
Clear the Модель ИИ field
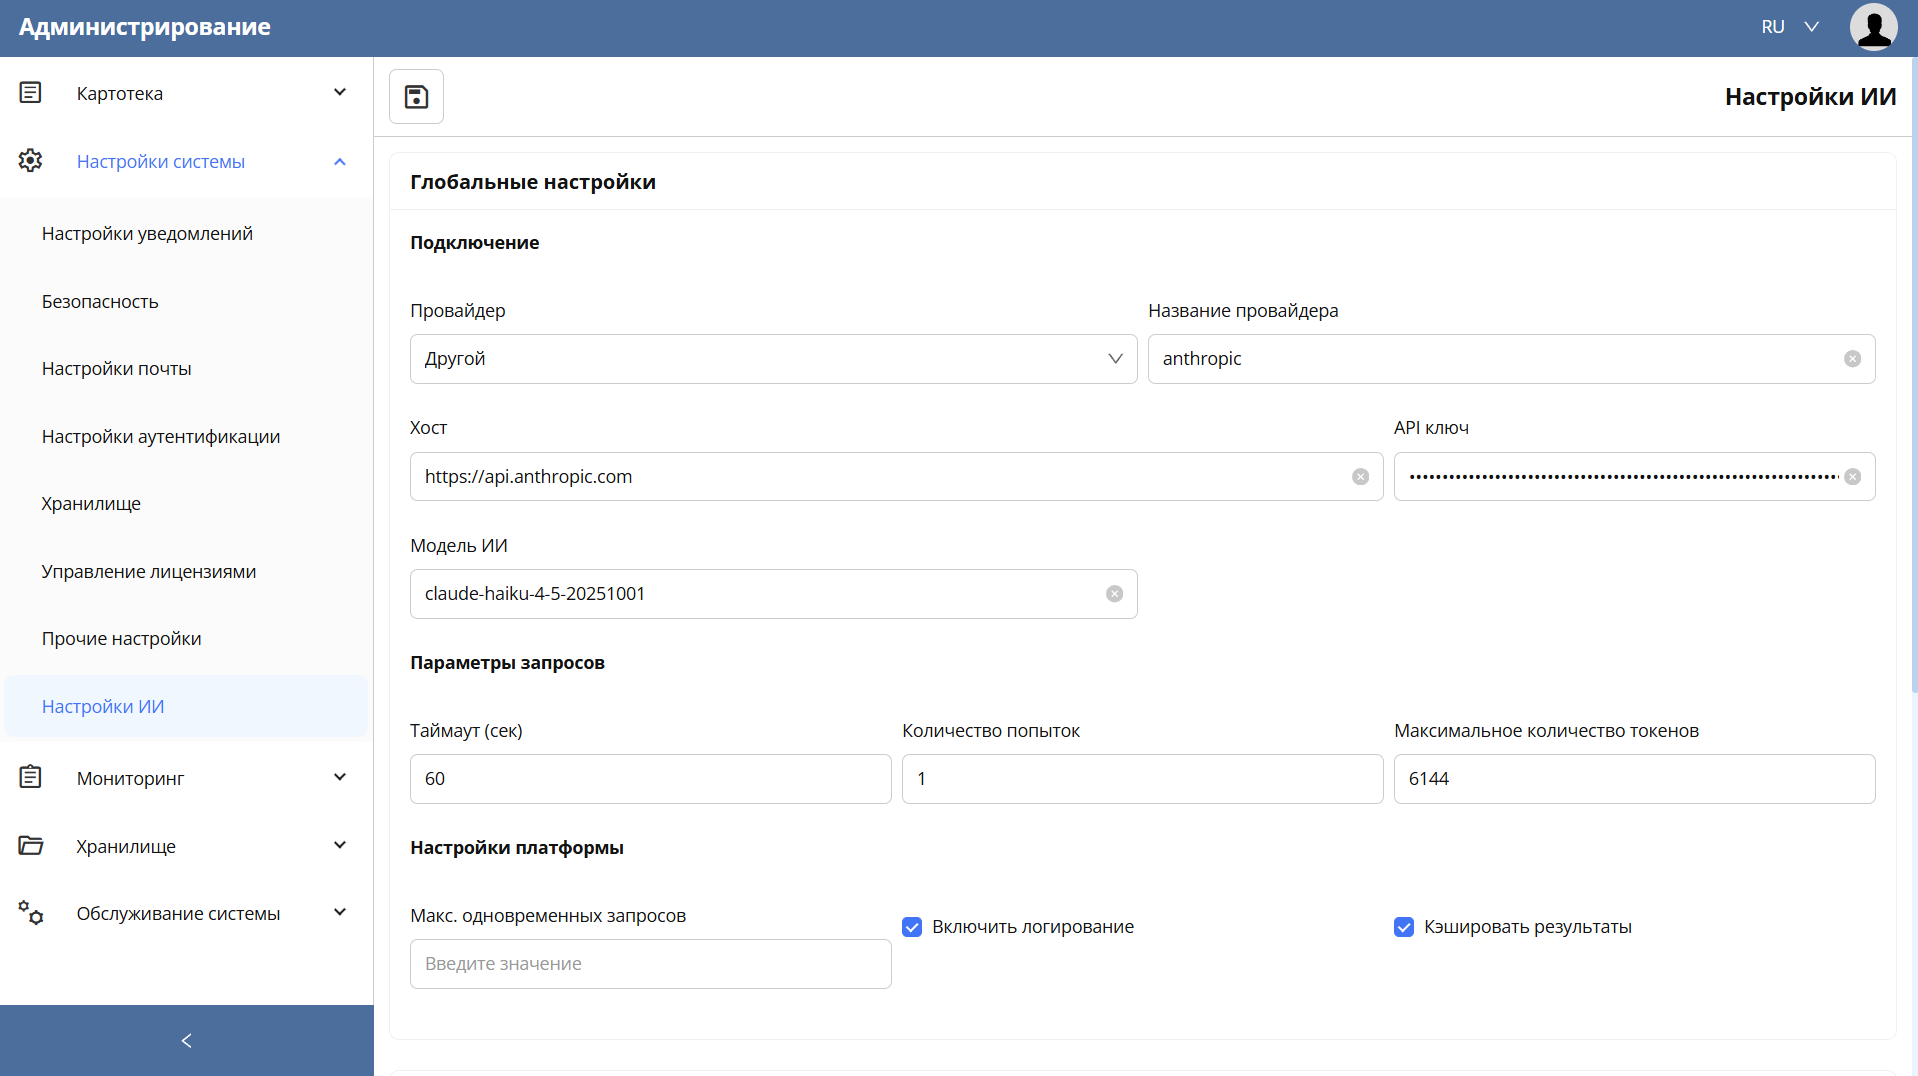coord(1114,594)
